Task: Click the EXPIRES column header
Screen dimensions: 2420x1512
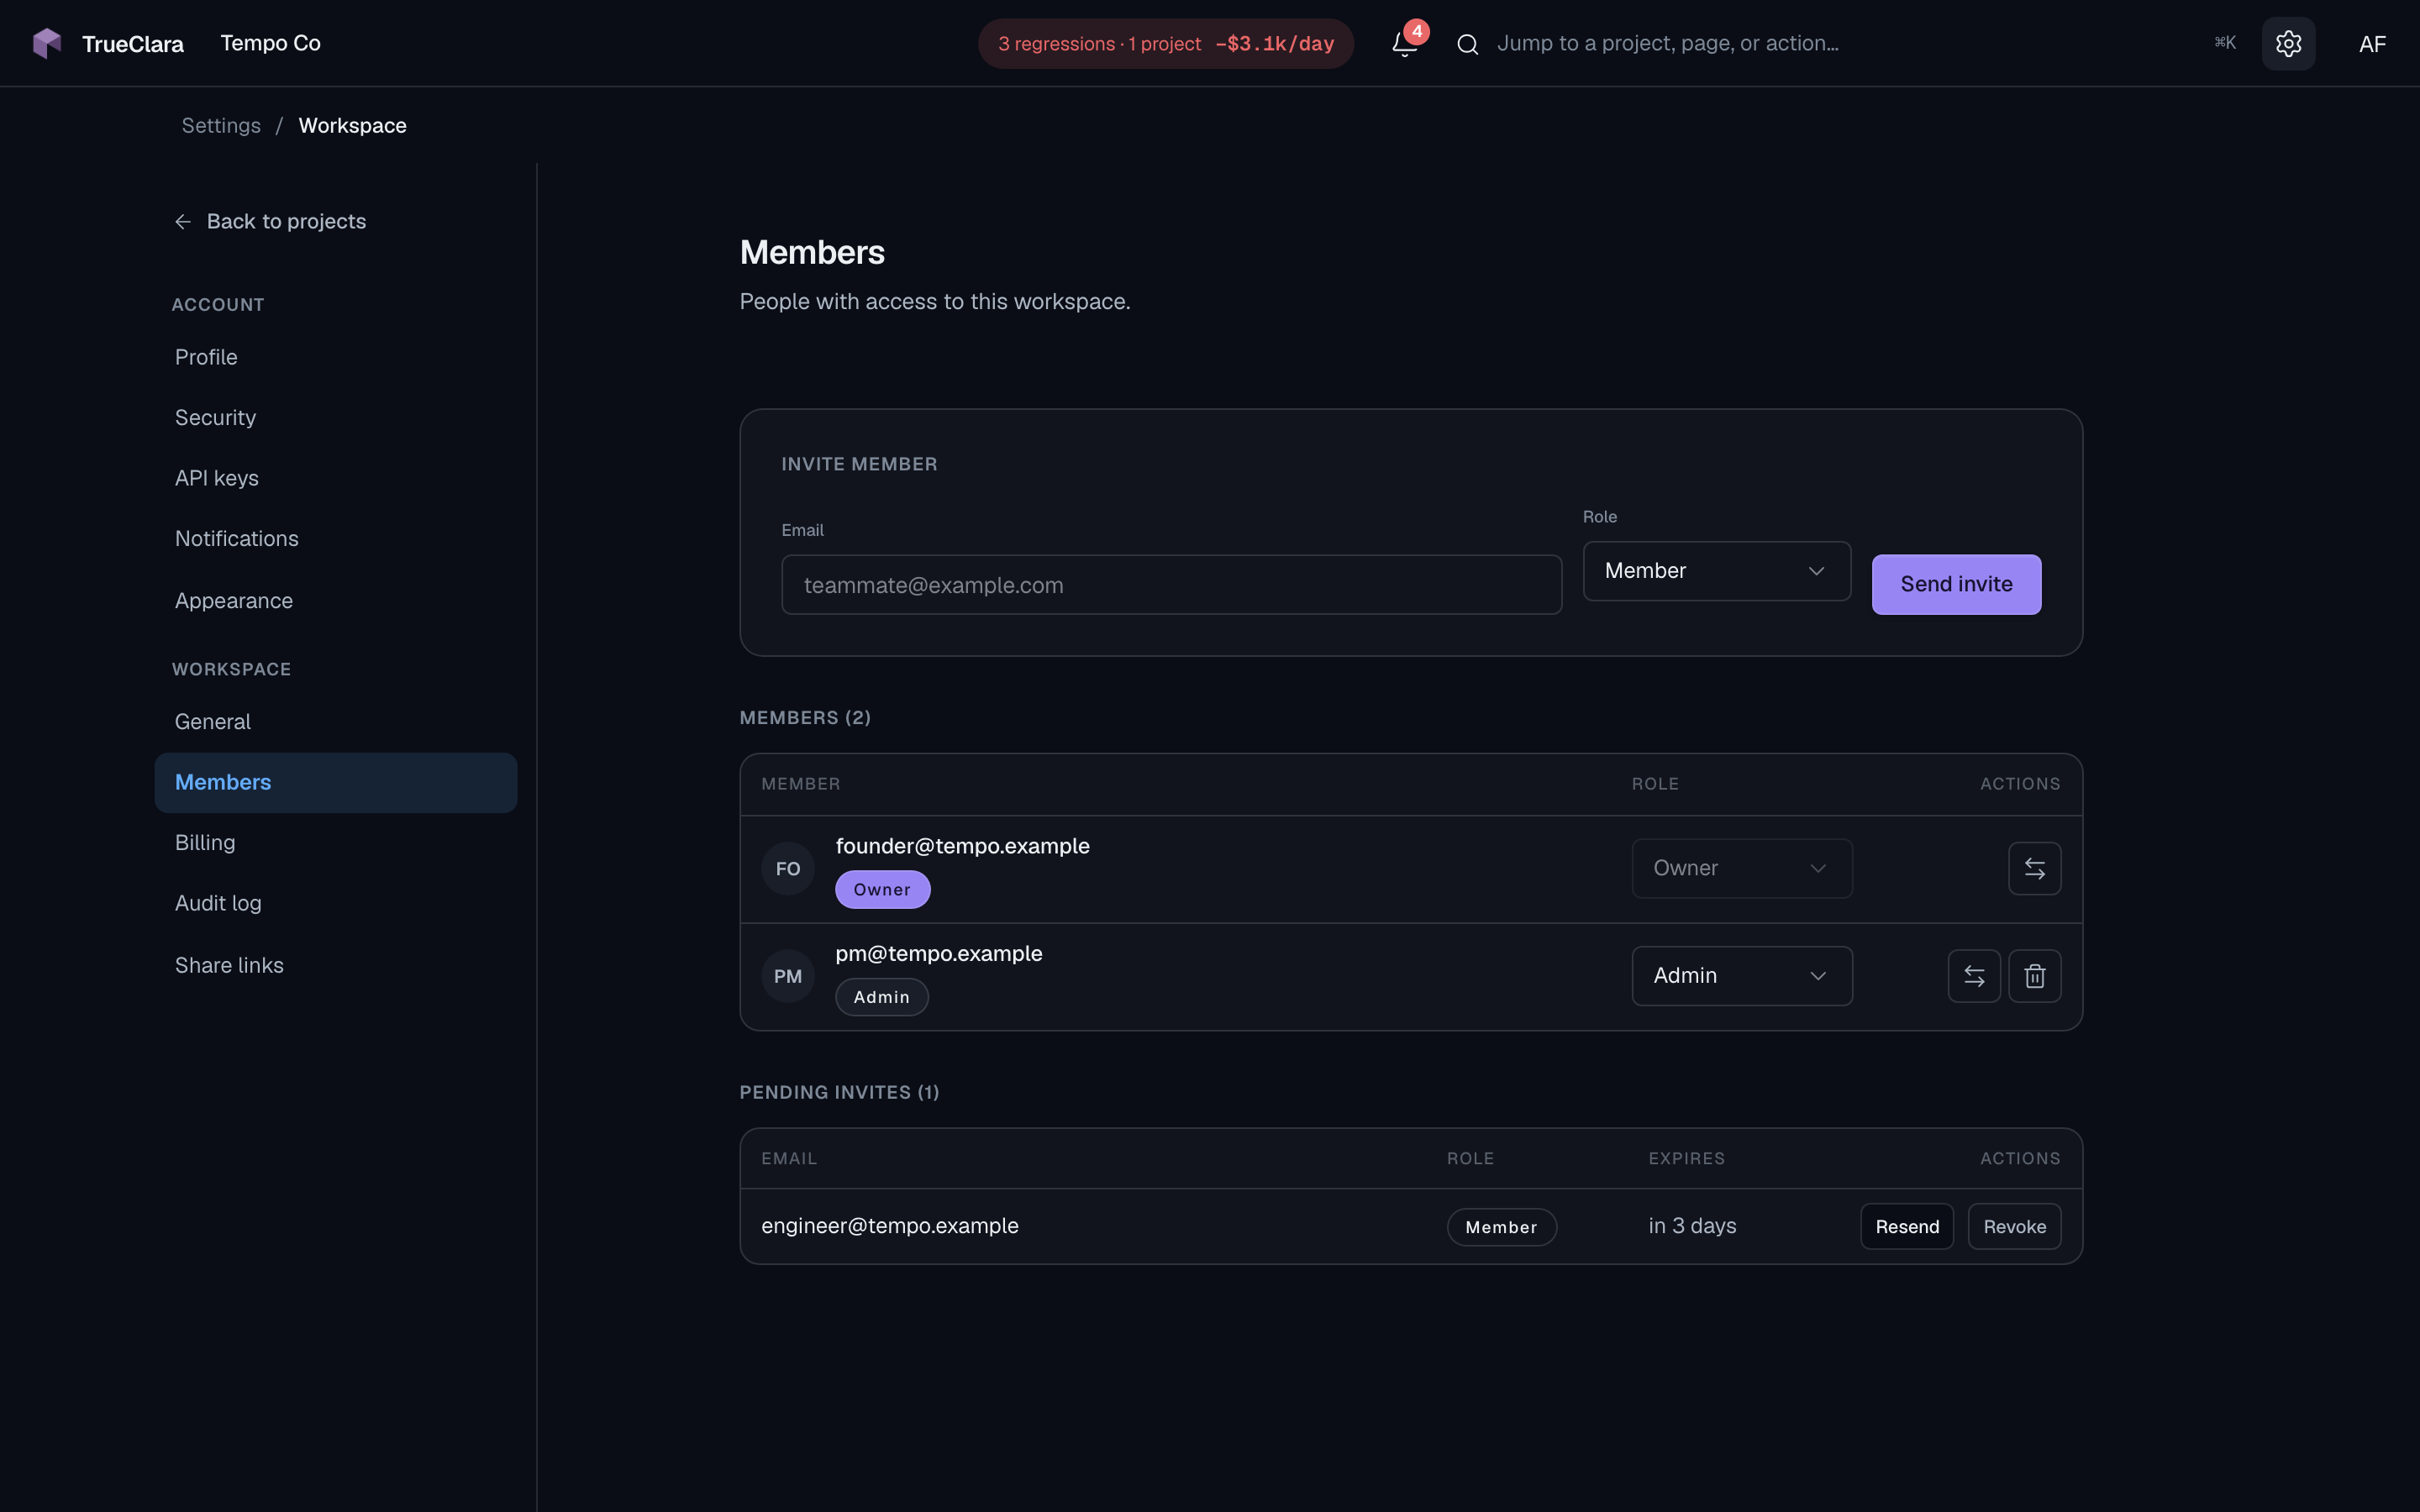Action: click(1686, 1159)
